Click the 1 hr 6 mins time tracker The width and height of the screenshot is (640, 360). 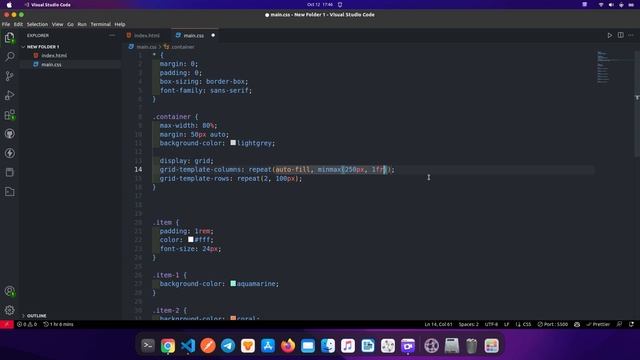coord(58,324)
